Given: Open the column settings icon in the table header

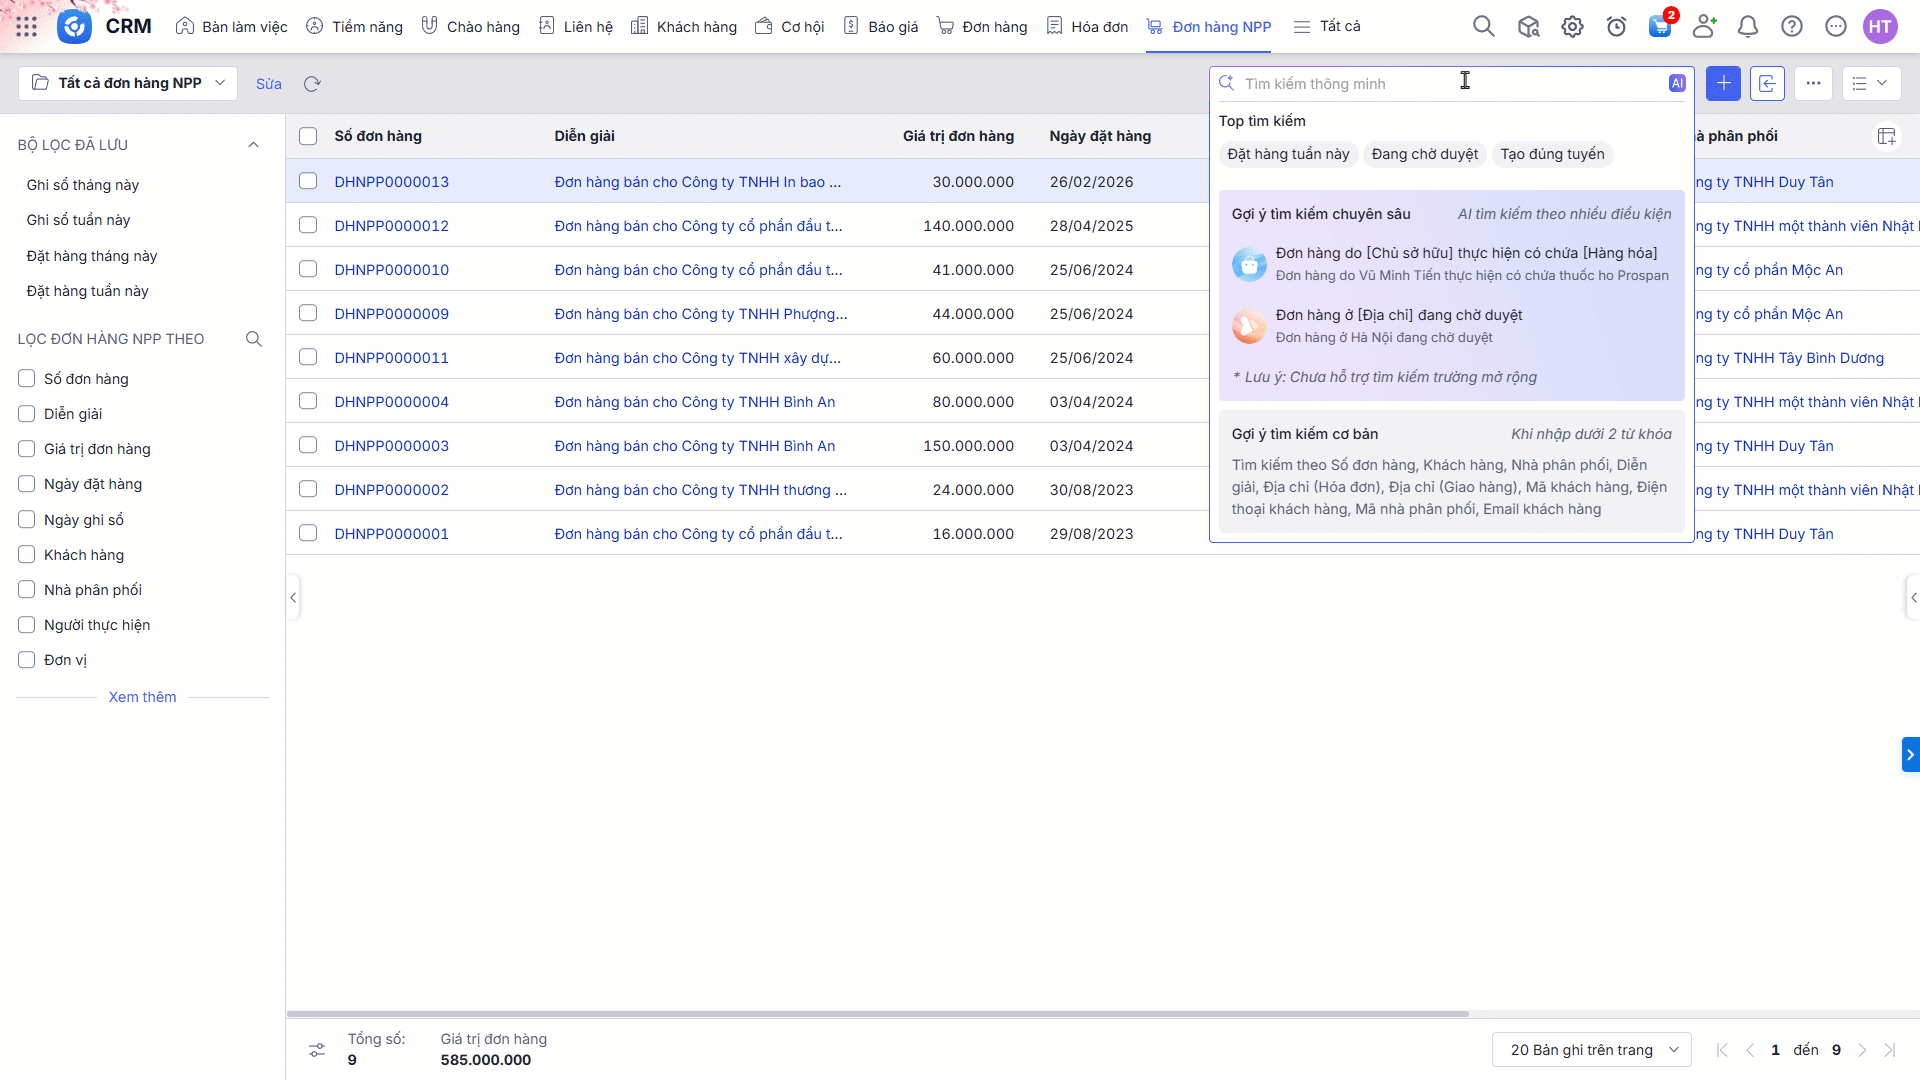Looking at the screenshot, I should pyautogui.click(x=1886, y=136).
